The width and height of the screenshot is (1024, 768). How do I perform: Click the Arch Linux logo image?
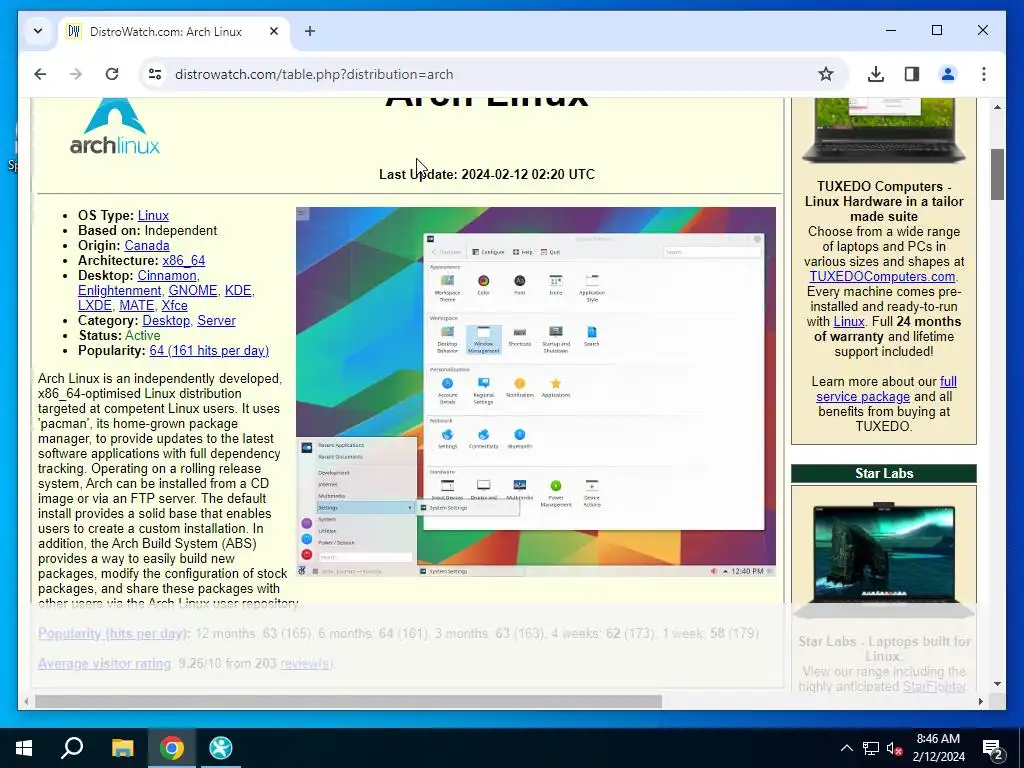tap(114, 127)
